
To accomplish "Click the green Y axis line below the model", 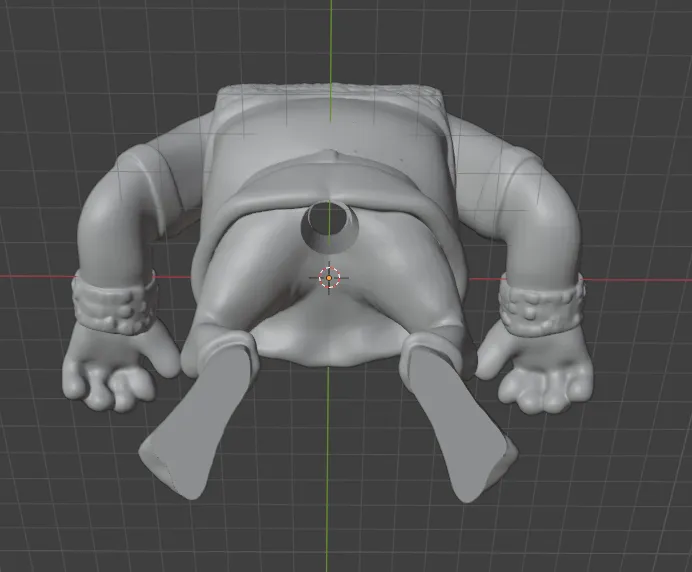I will point(327,470).
